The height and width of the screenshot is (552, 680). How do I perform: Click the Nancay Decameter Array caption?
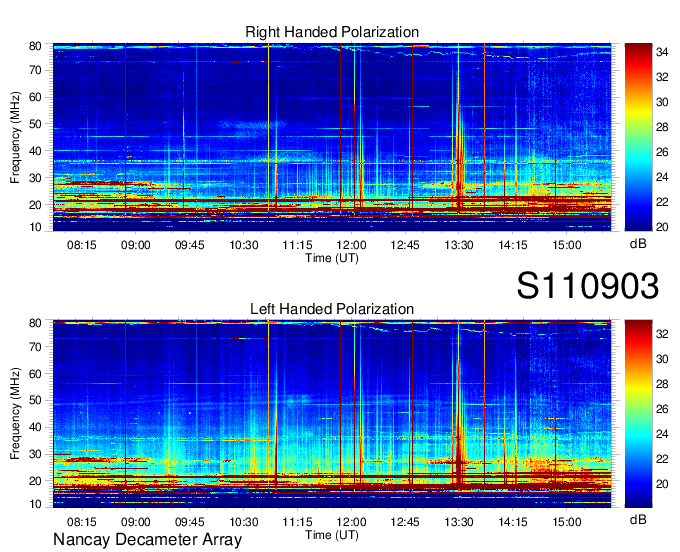click(x=147, y=540)
